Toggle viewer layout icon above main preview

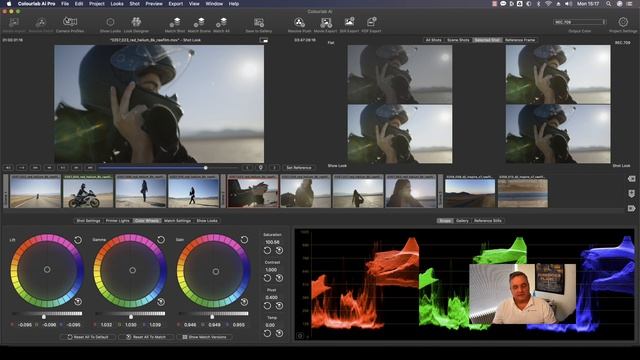(264, 40)
